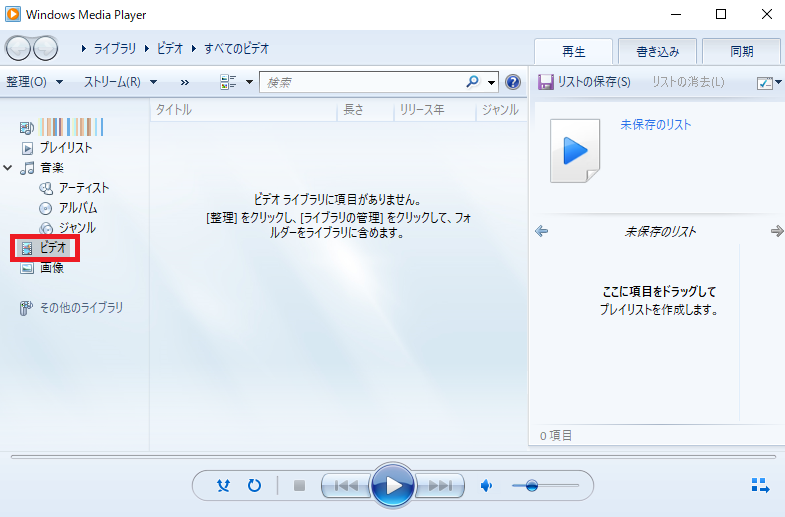Go to next list with right arrow
785x517 pixels.
pyautogui.click(x=777, y=231)
